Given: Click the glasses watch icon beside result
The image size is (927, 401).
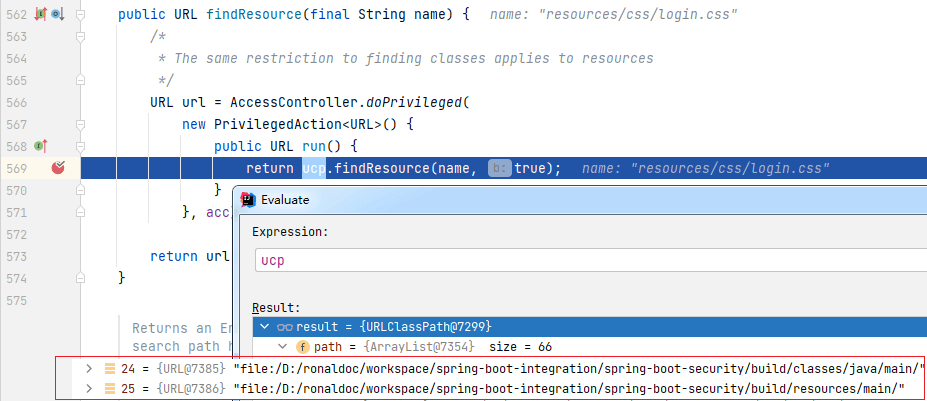Looking at the screenshot, I should [286, 326].
